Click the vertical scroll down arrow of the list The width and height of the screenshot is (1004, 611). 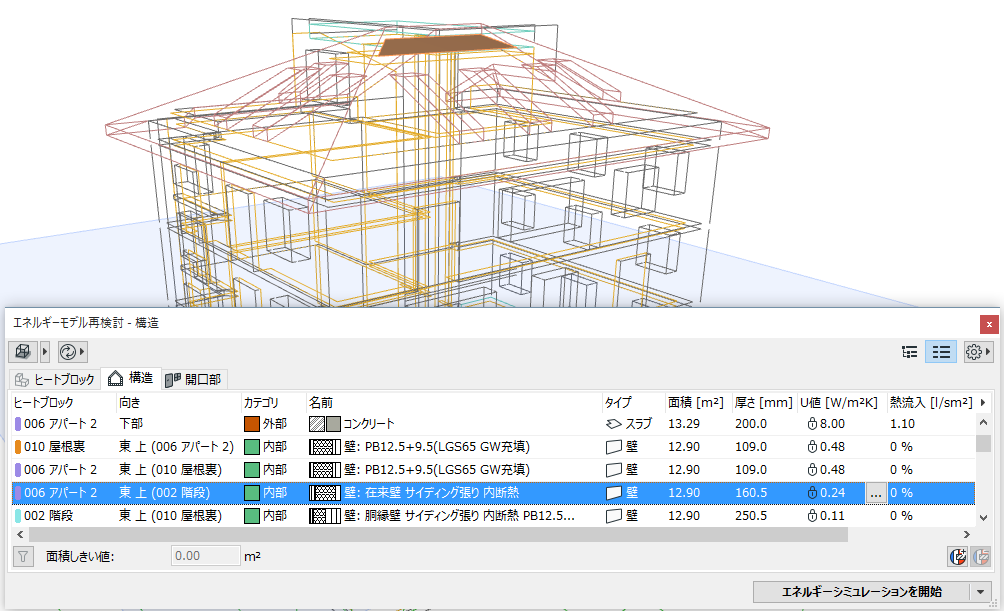(x=984, y=517)
